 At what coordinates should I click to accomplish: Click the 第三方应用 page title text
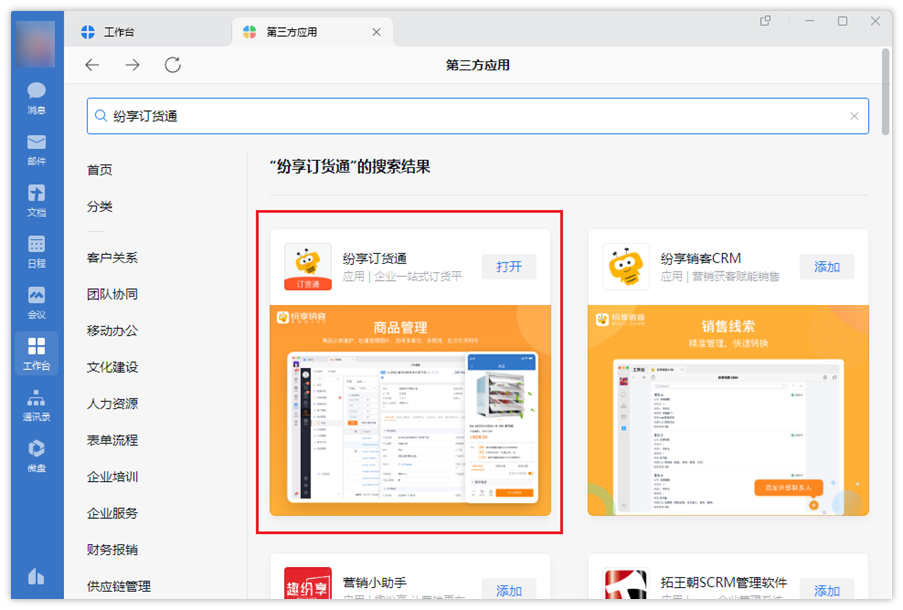pyautogui.click(x=477, y=65)
